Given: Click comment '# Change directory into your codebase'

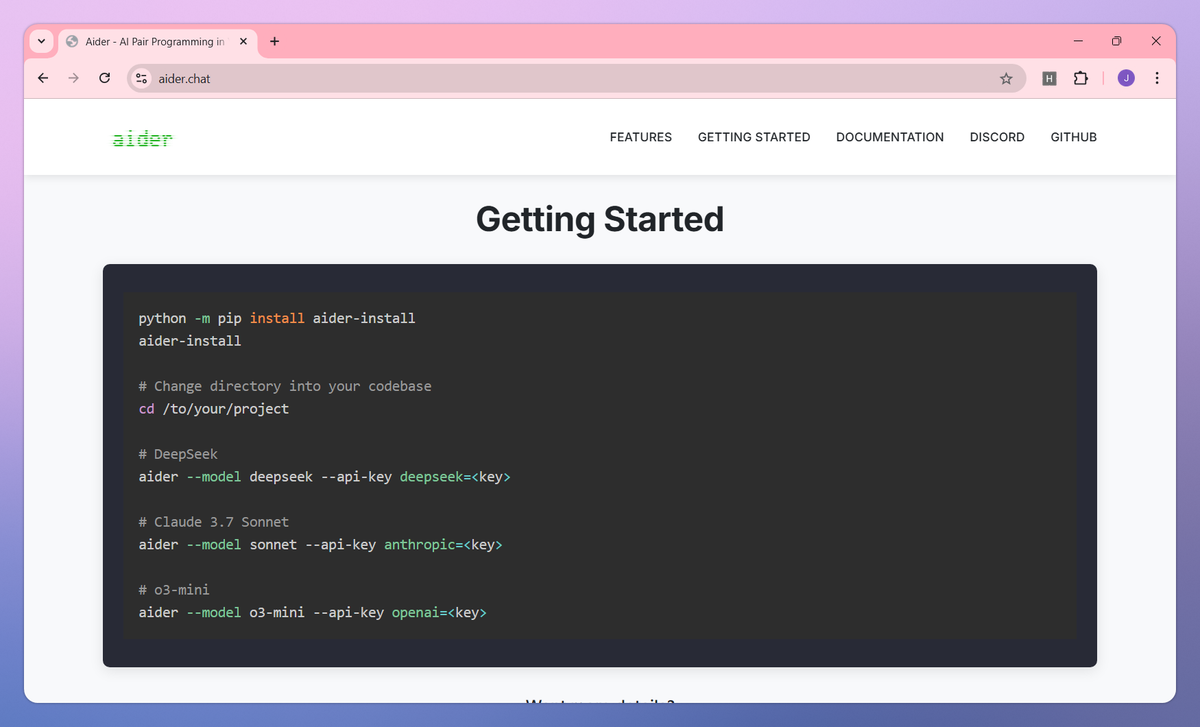Looking at the screenshot, I should pyautogui.click(x=285, y=386).
